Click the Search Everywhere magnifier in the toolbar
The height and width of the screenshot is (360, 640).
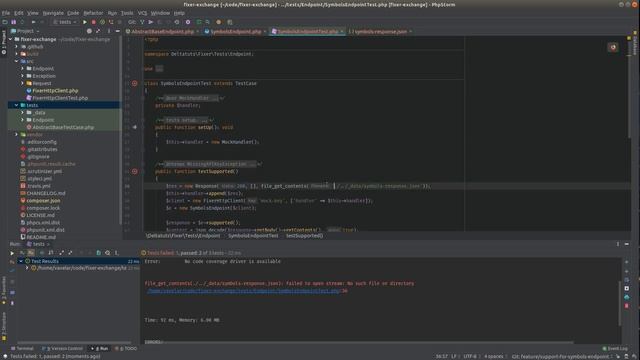208,22
